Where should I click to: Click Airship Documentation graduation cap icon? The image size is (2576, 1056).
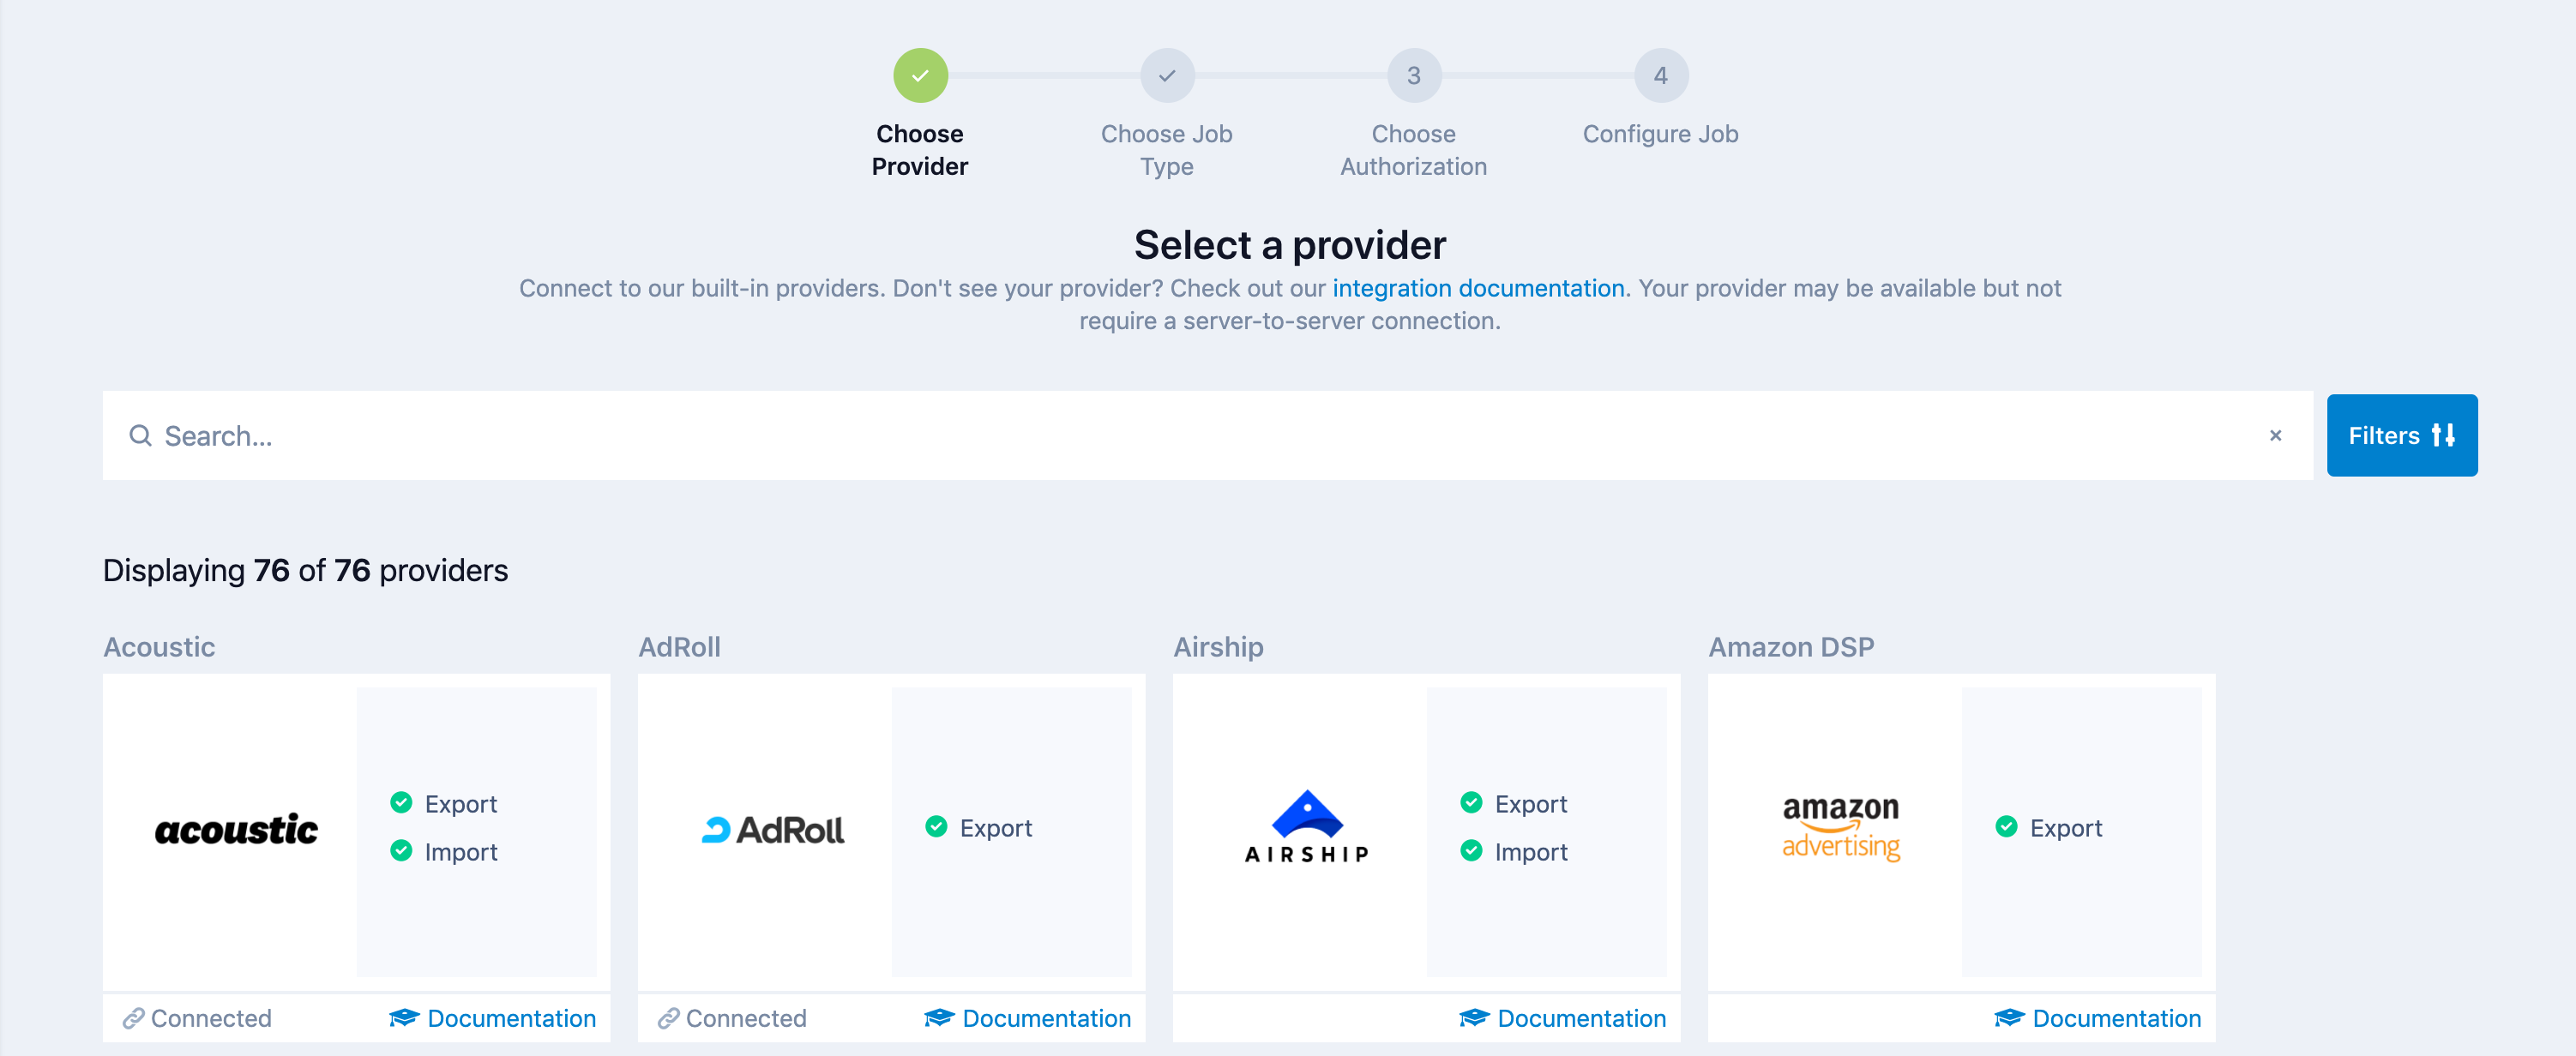click(x=1474, y=1019)
